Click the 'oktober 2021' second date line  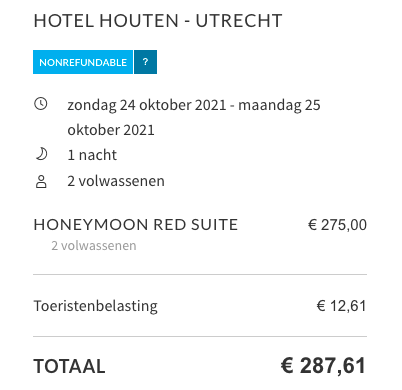[111, 130]
